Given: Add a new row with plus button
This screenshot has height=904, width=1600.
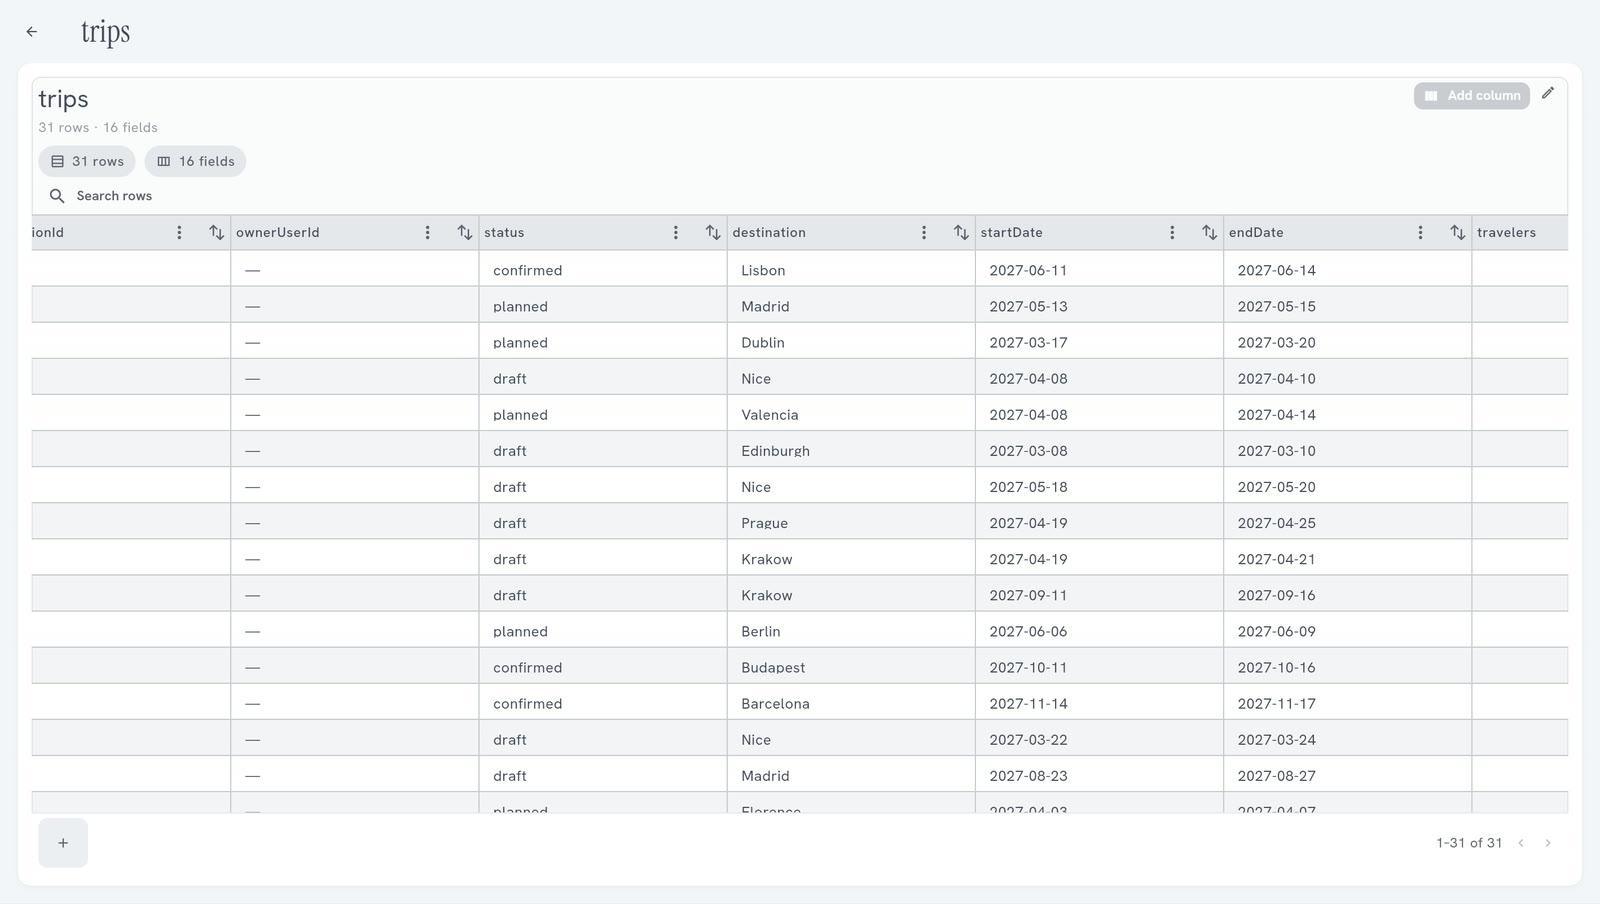Looking at the screenshot, I should [63, 843].
